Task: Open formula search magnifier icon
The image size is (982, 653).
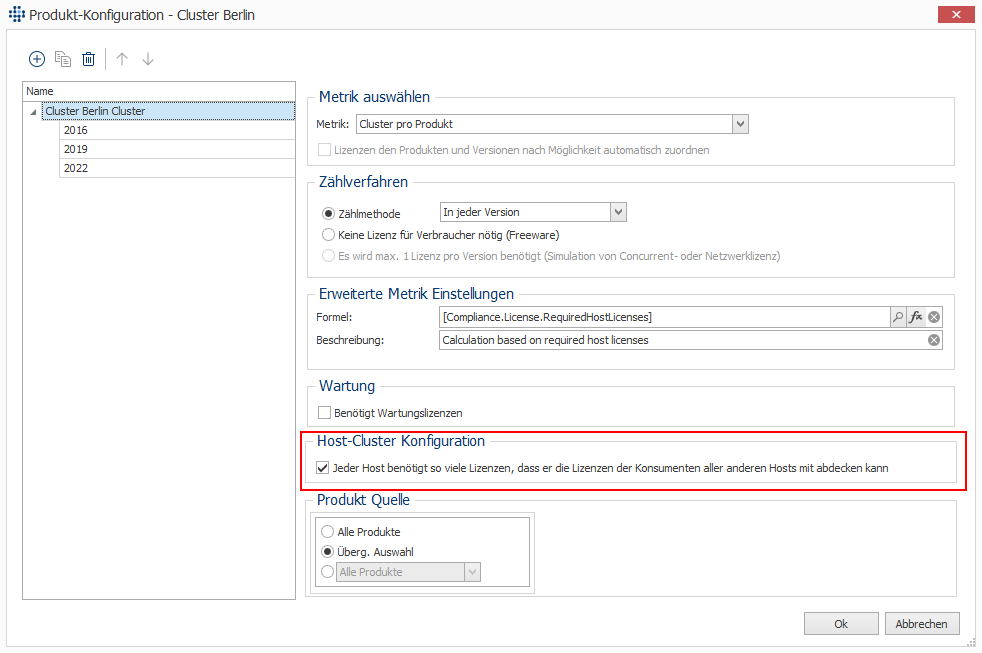Action: (x=898, y=317)
